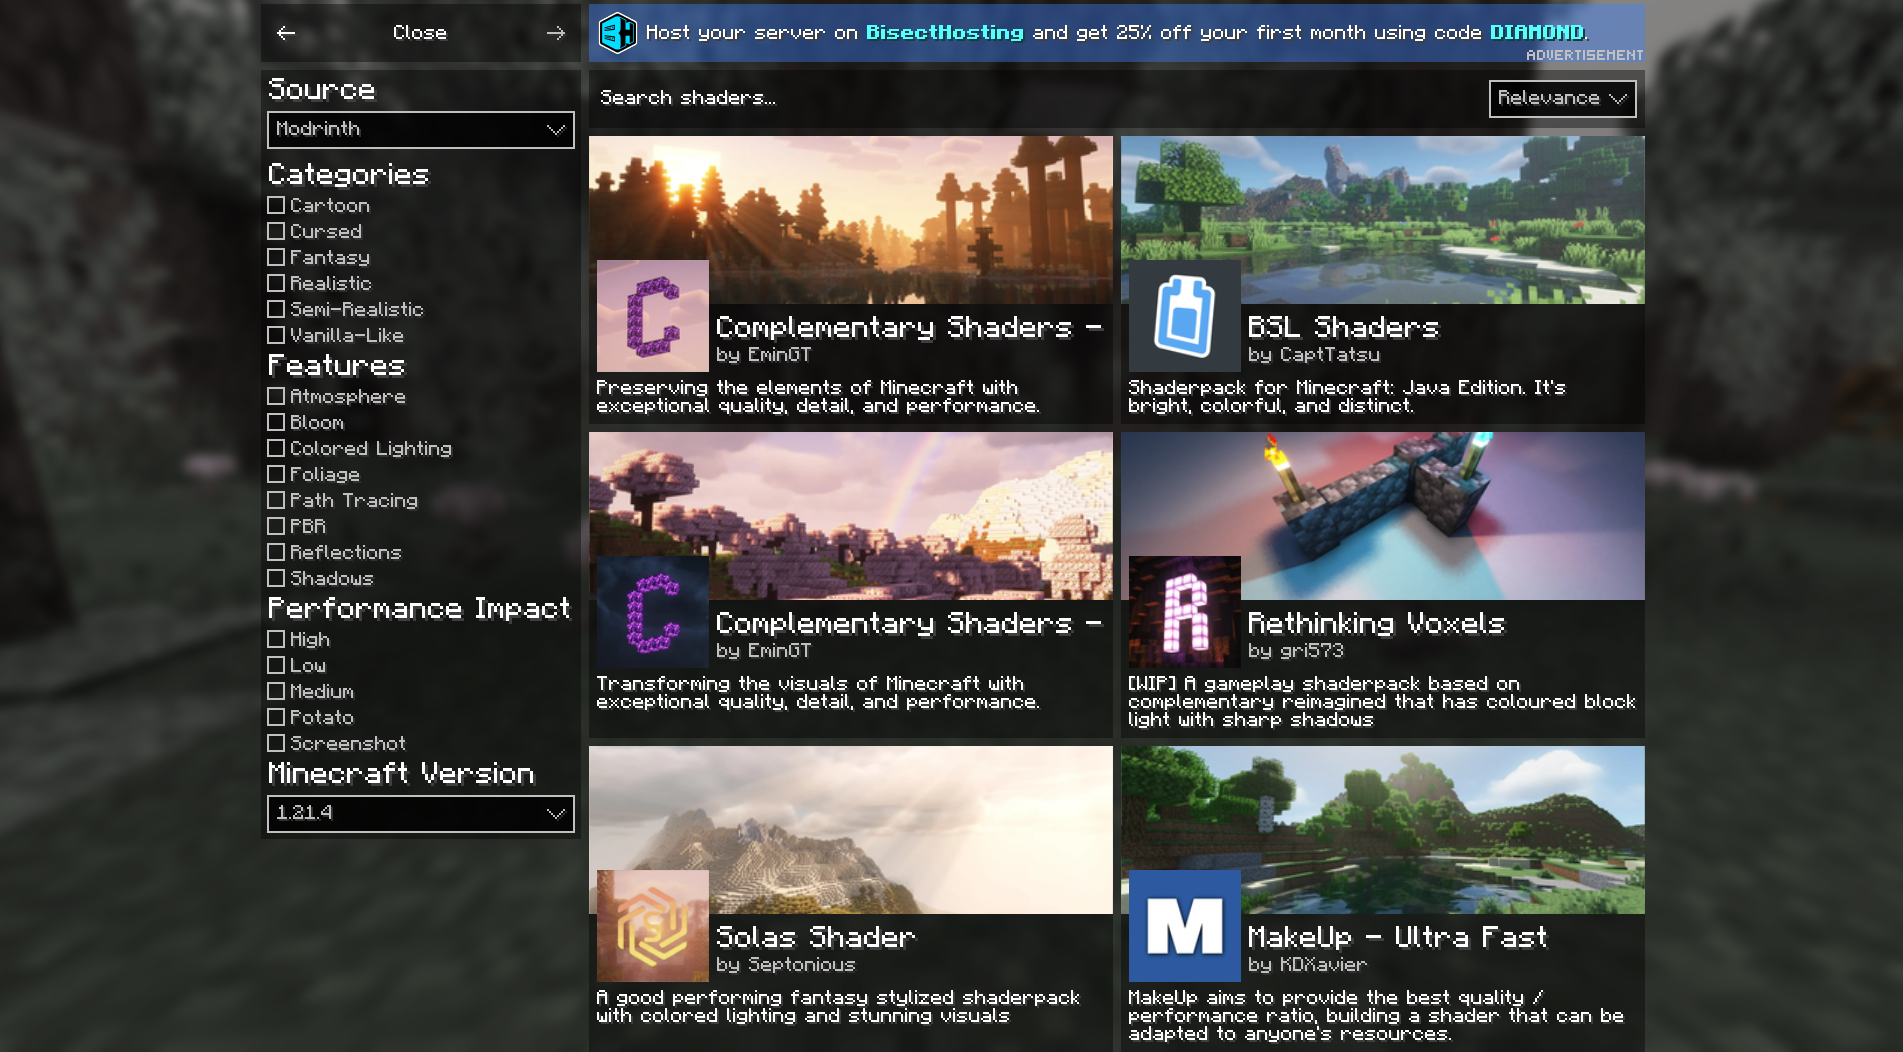Viewport: 1903px width, 1052px height.
Task: Select the BSL Shaders title
Action: tap(1343, 327)
